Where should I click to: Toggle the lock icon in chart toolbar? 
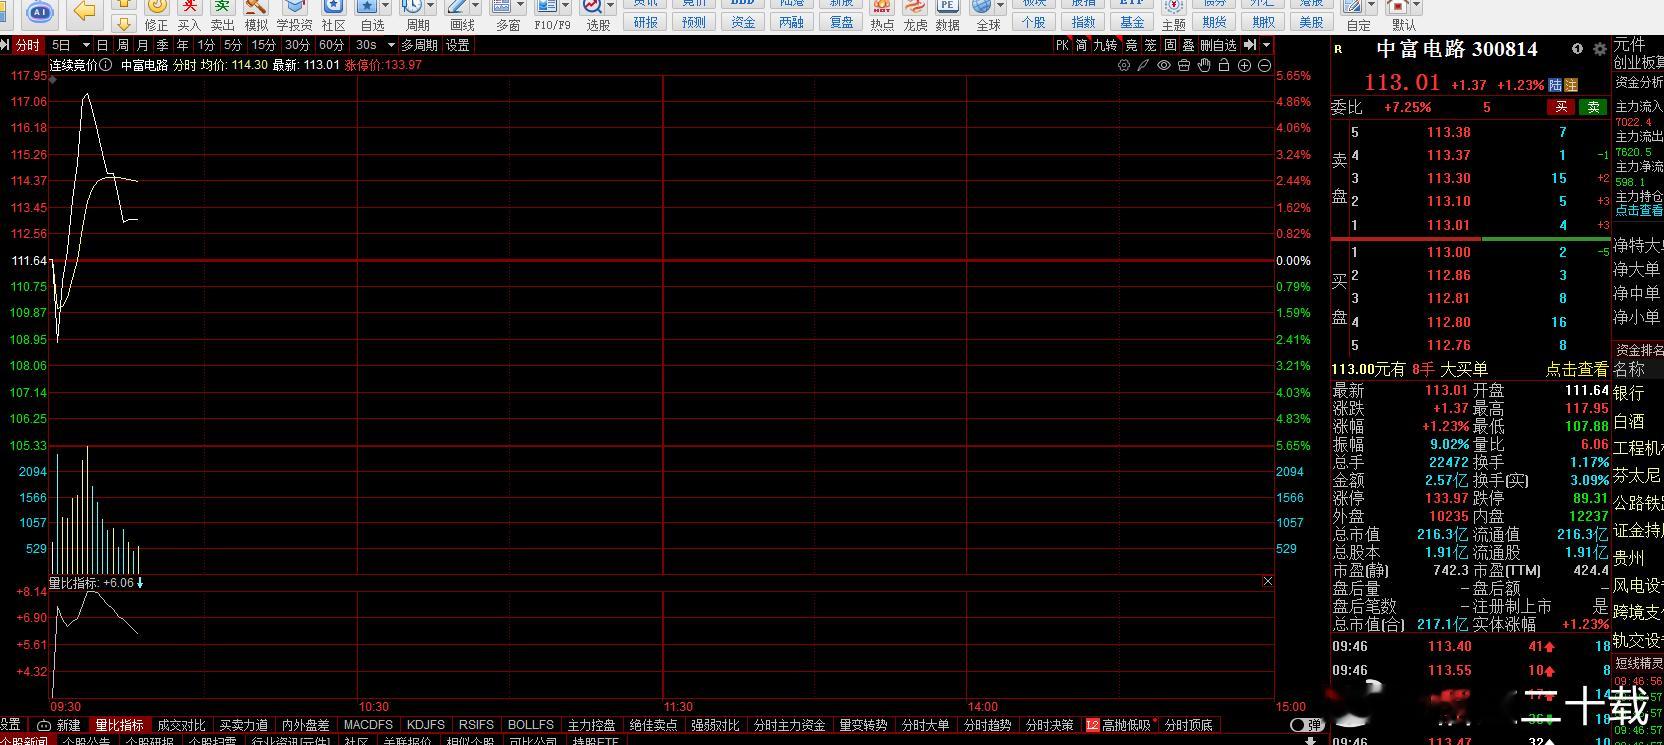pyautogui.click(x=1224, y=65)
